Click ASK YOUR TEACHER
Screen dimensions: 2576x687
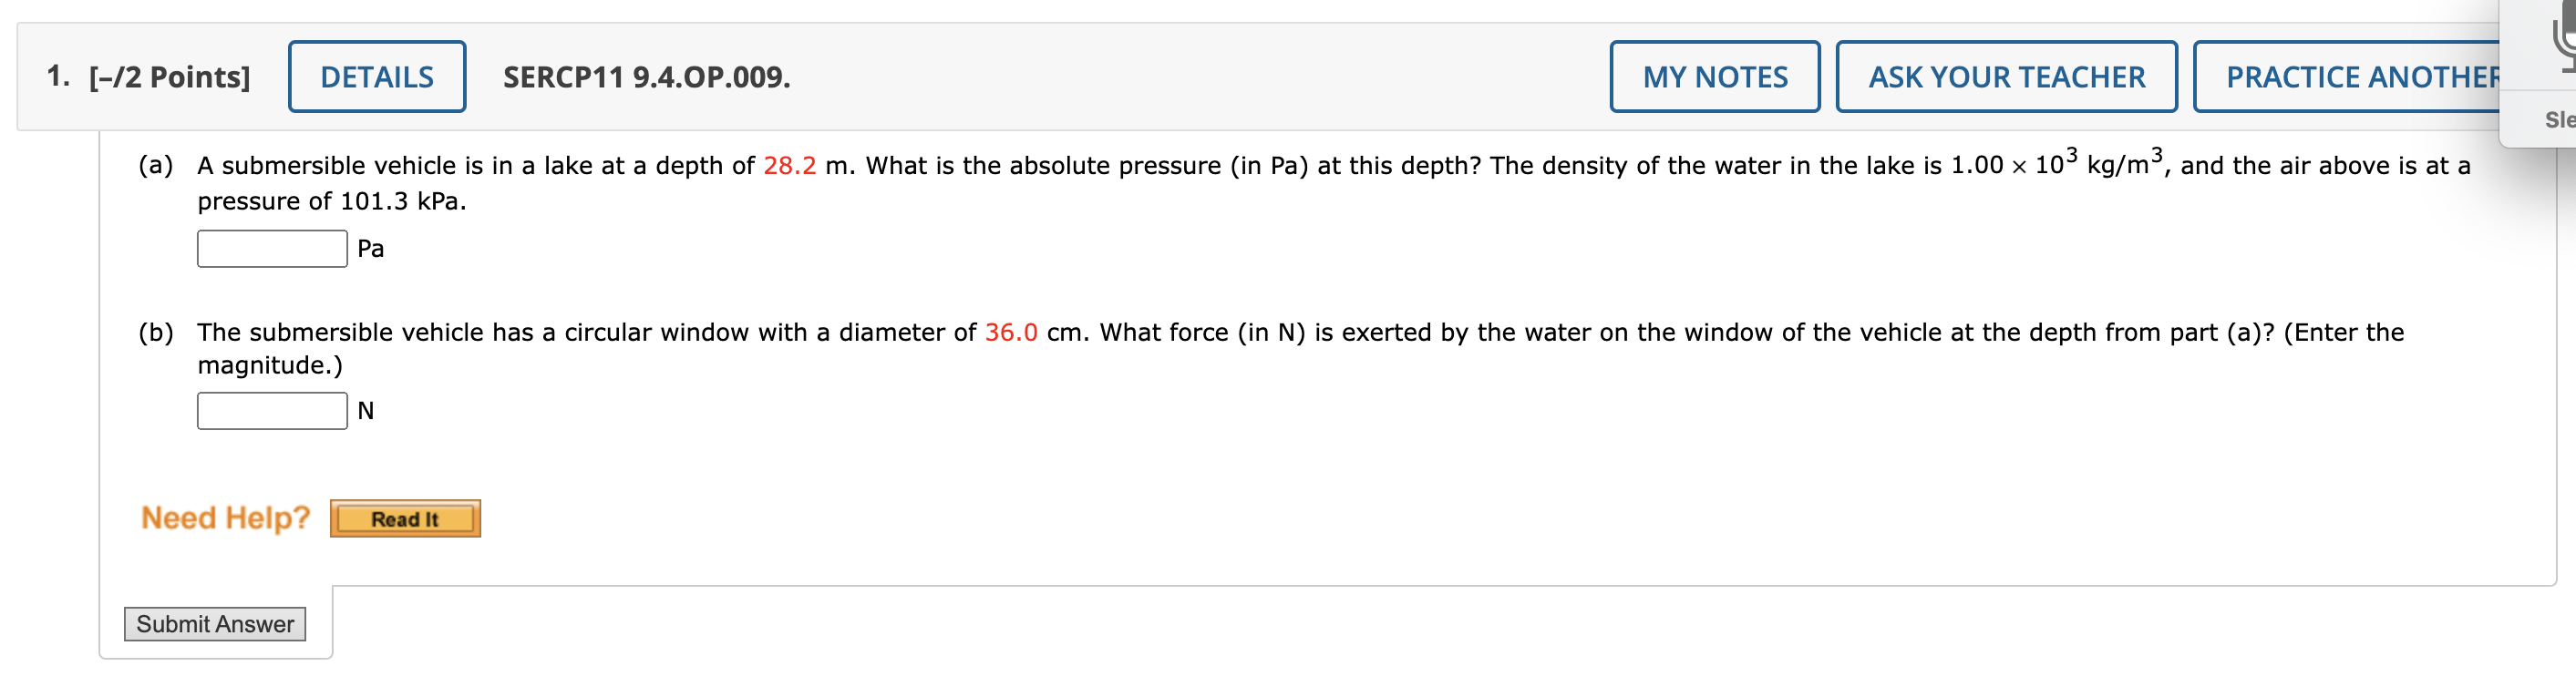coord(2007,75)
